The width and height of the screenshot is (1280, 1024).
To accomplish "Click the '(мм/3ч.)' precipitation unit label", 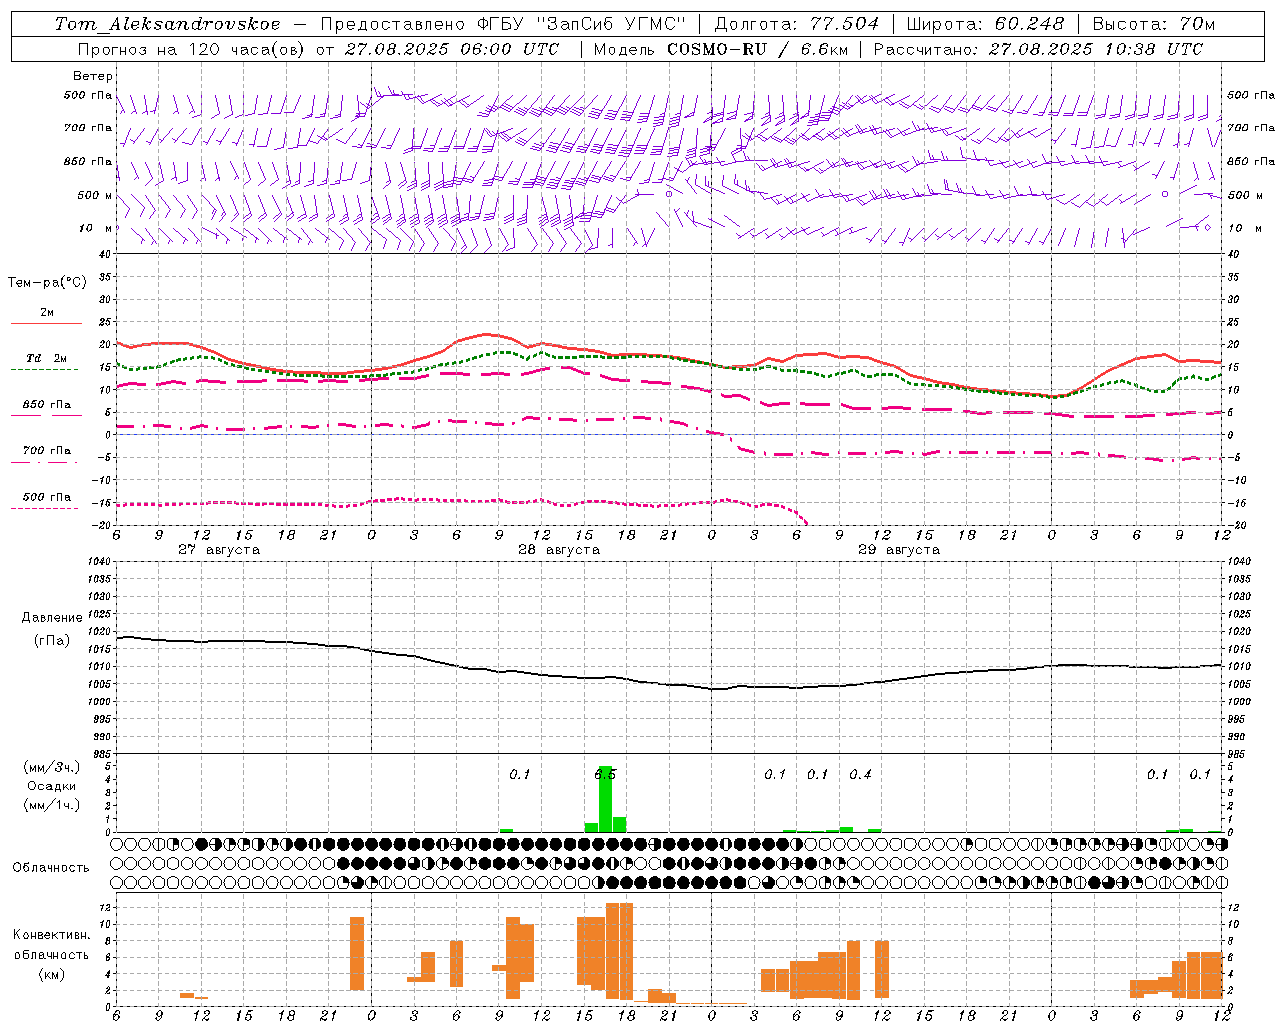I will (x=52, y=767).
